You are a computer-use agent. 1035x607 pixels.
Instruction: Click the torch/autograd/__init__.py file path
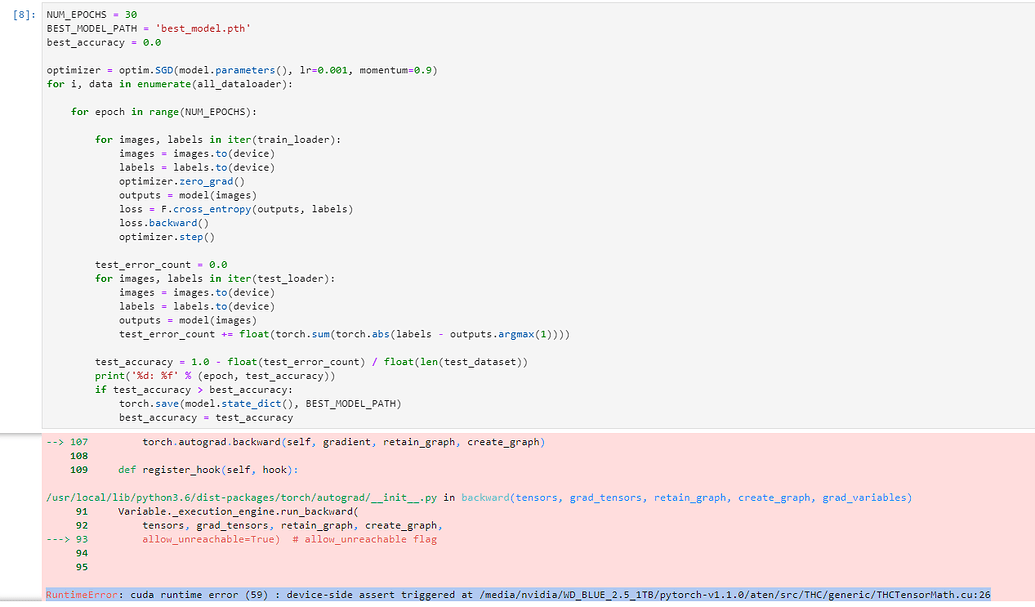coord(242,497)
